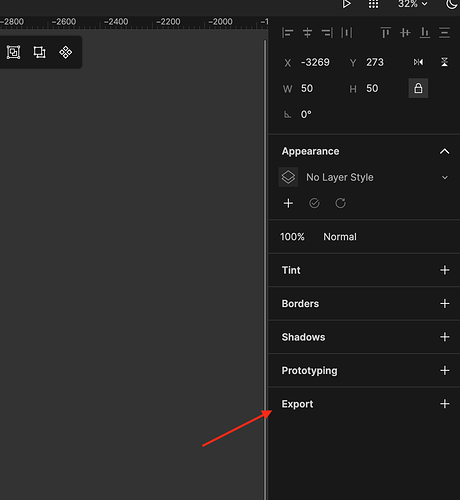Click the -2400 ruler mark
460x500 pixels.
click(x=116, y=22)
